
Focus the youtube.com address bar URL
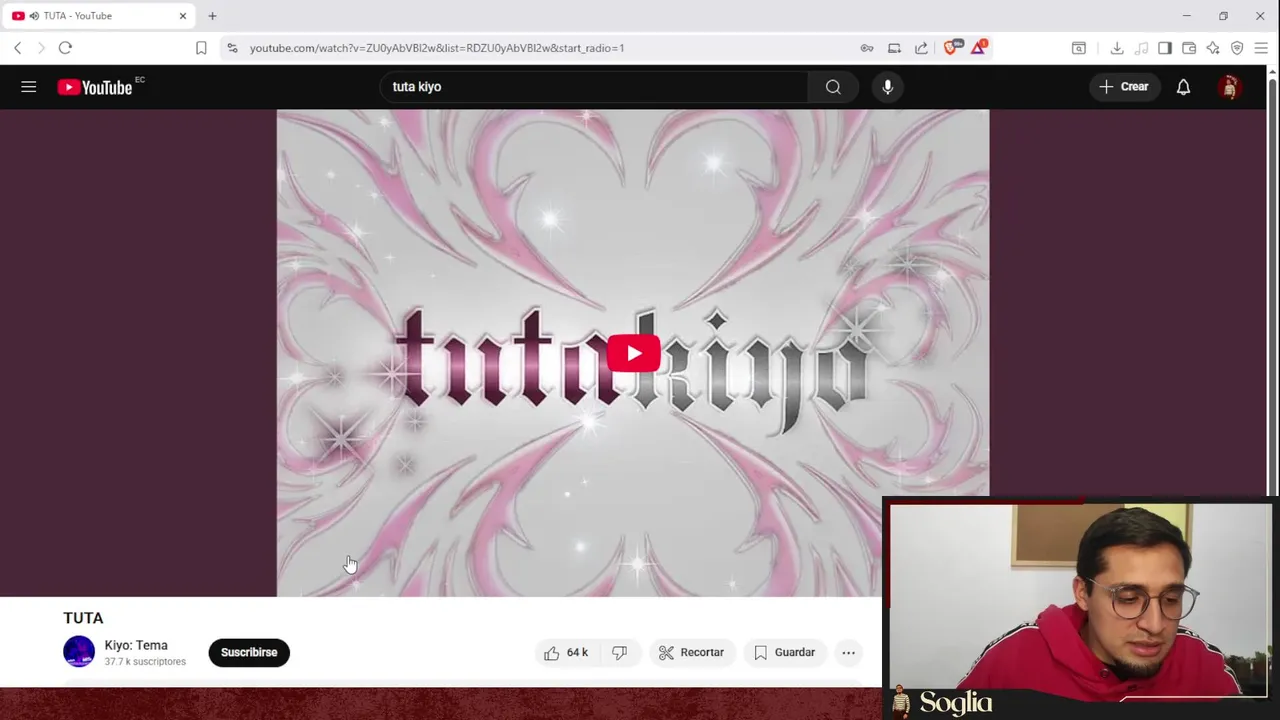point(437,48)
